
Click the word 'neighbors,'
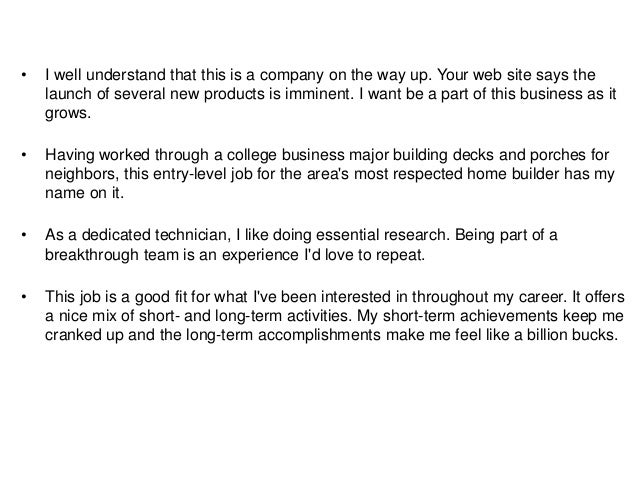click(x=82, y=175)
